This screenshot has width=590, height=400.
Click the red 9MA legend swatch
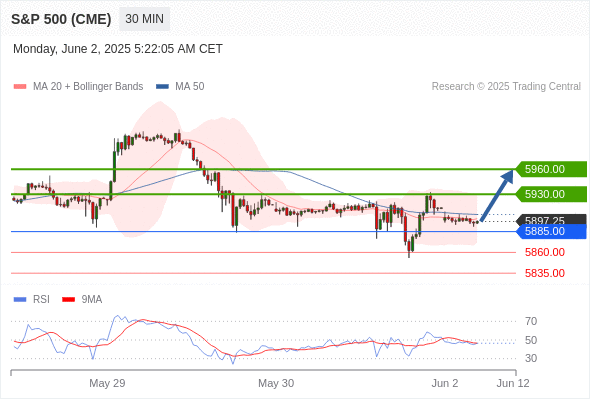(x=68, y=300)
